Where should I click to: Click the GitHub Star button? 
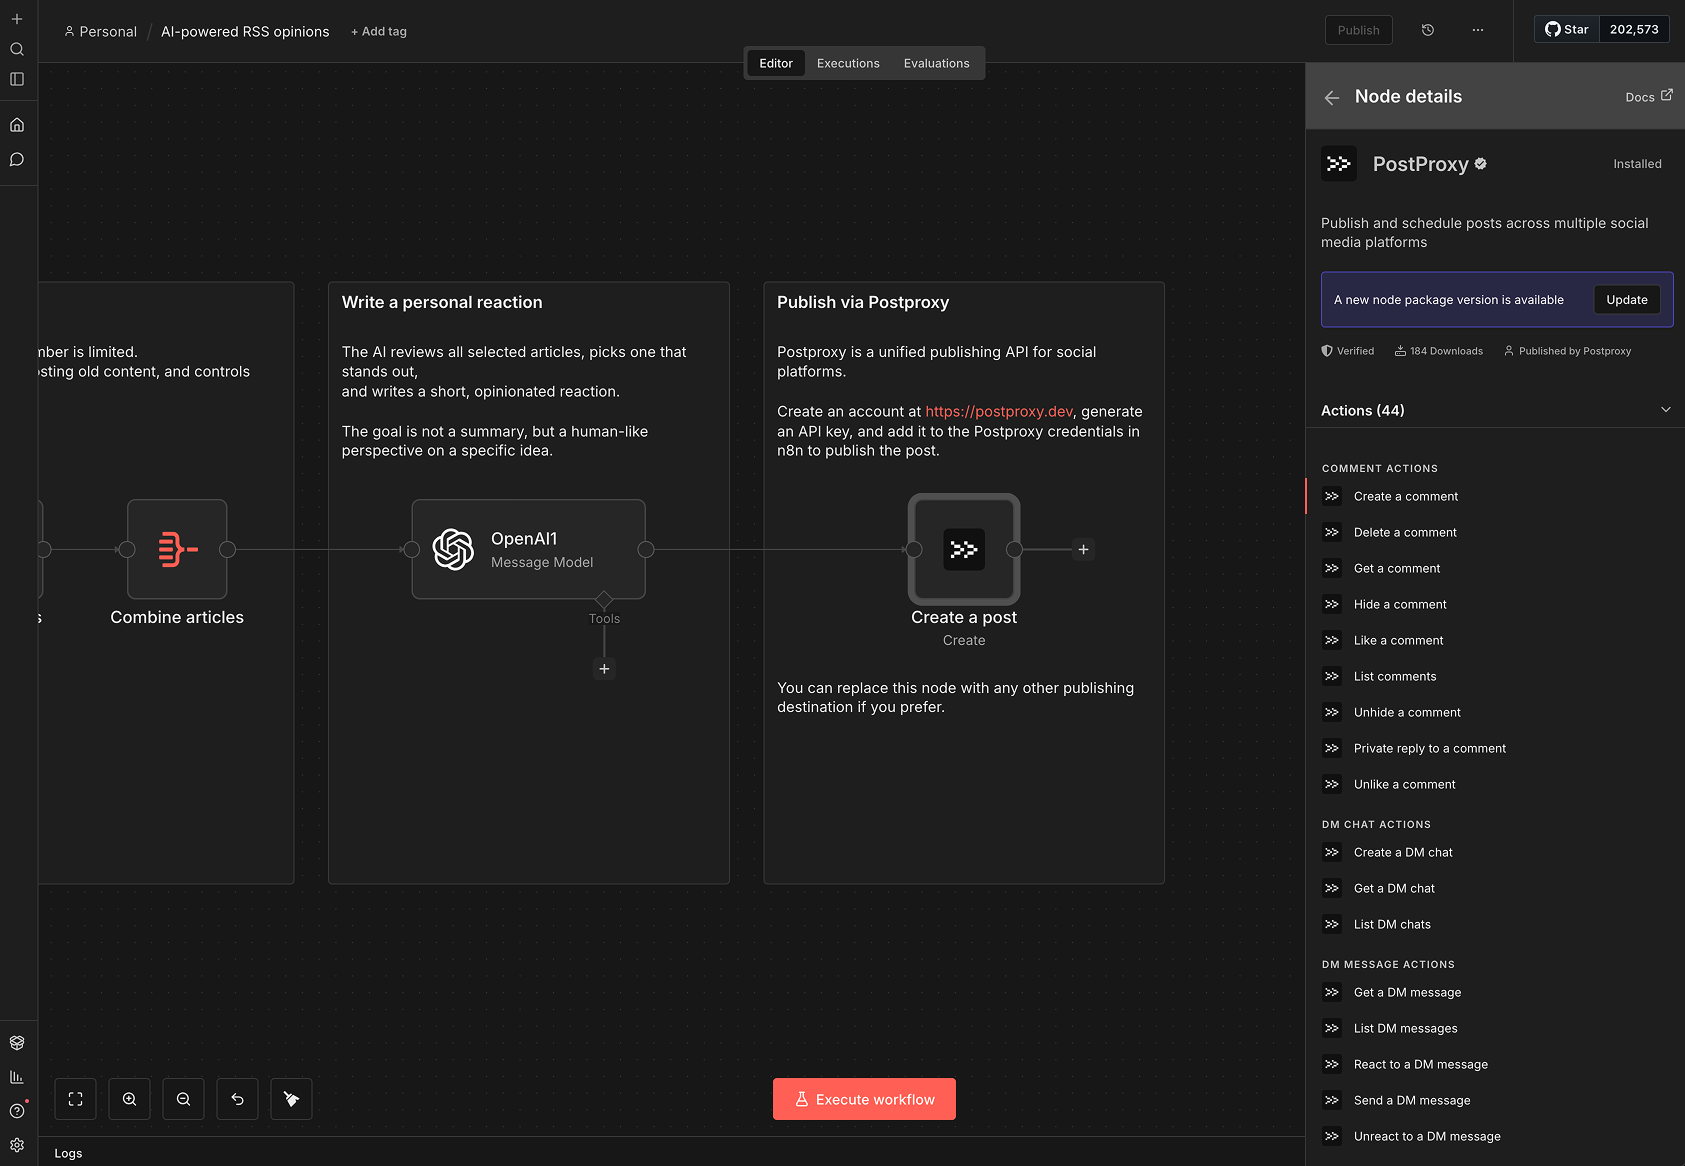point(1567,29)
